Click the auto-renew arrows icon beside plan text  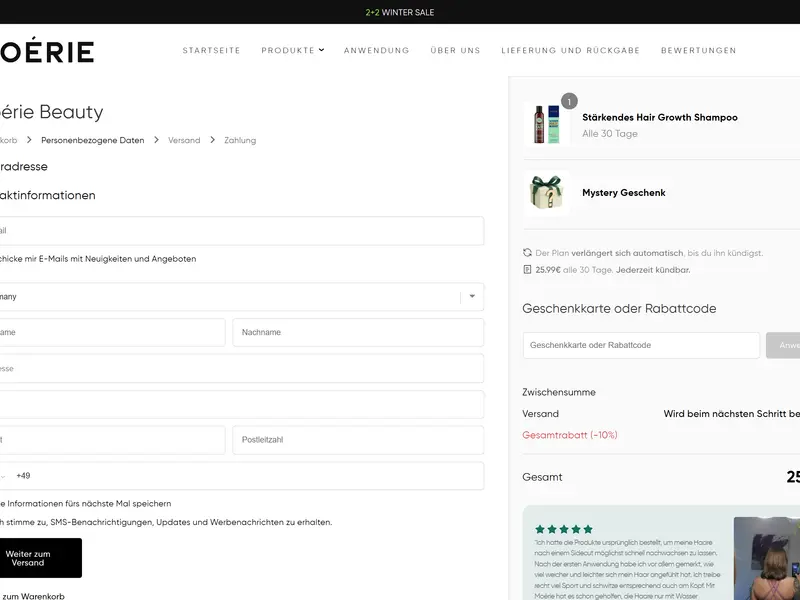527,253
